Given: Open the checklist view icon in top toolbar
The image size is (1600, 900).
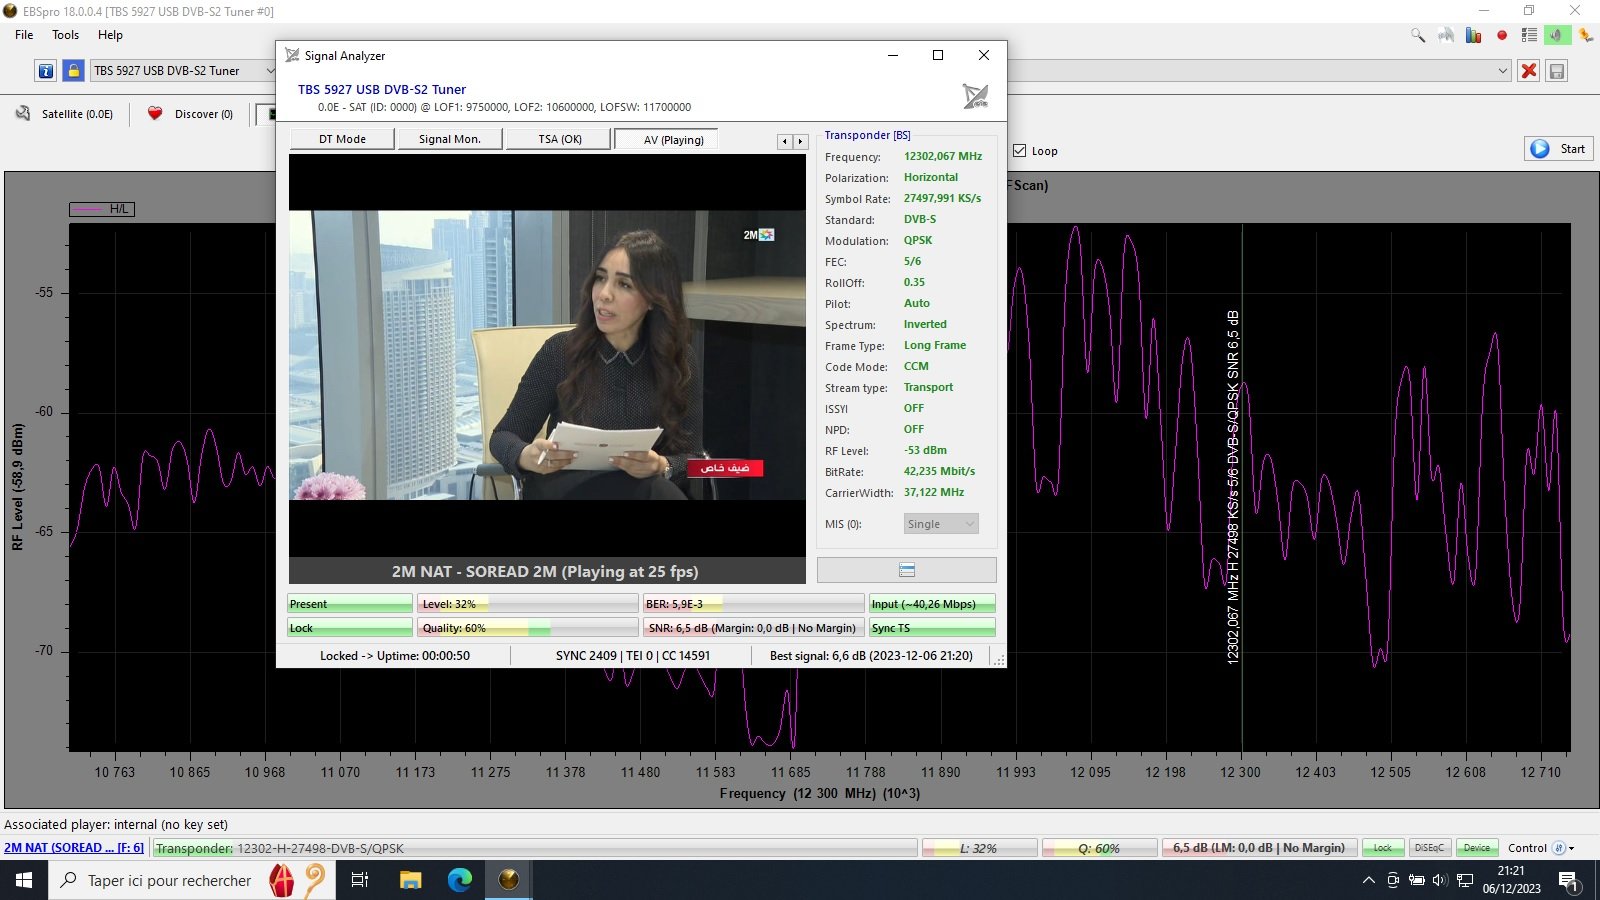Looking at the screenshot, I should click(x=1529, y=35).
